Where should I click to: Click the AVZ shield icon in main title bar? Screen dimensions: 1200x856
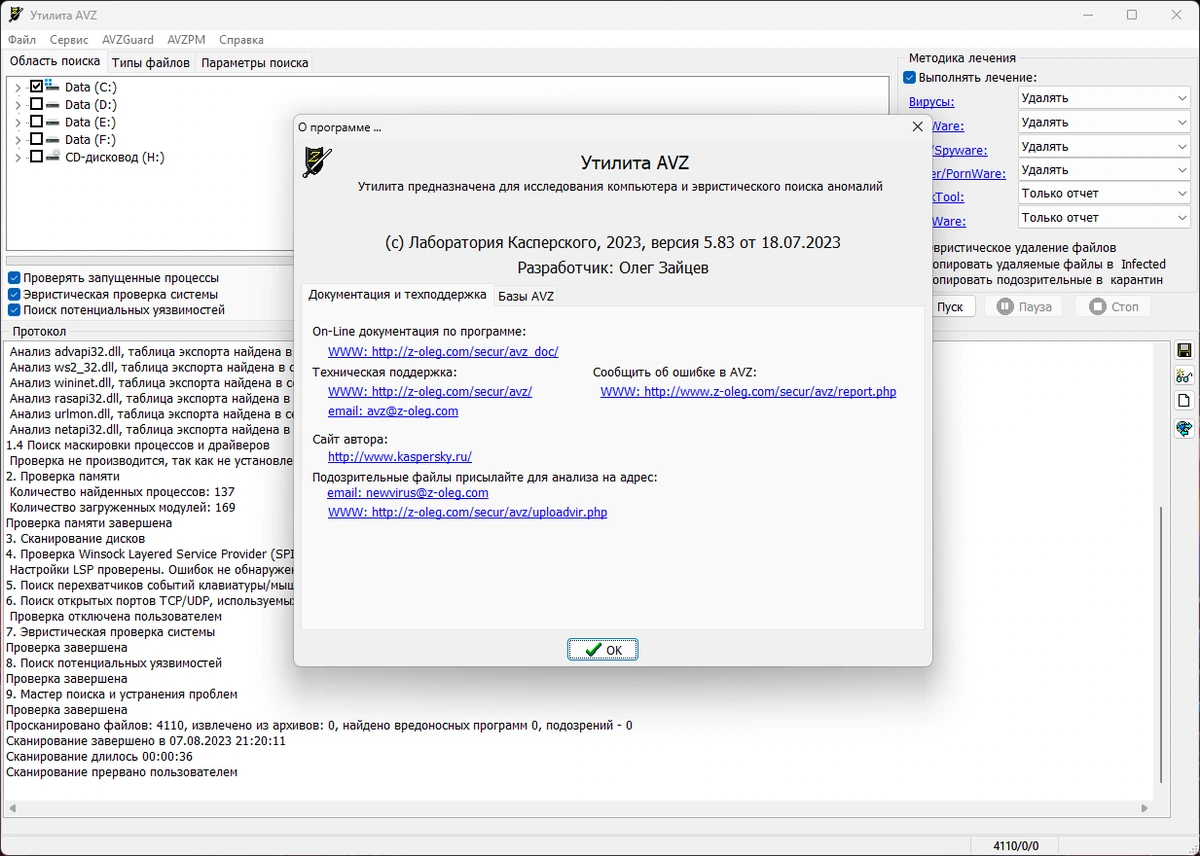tap(16, 15)
